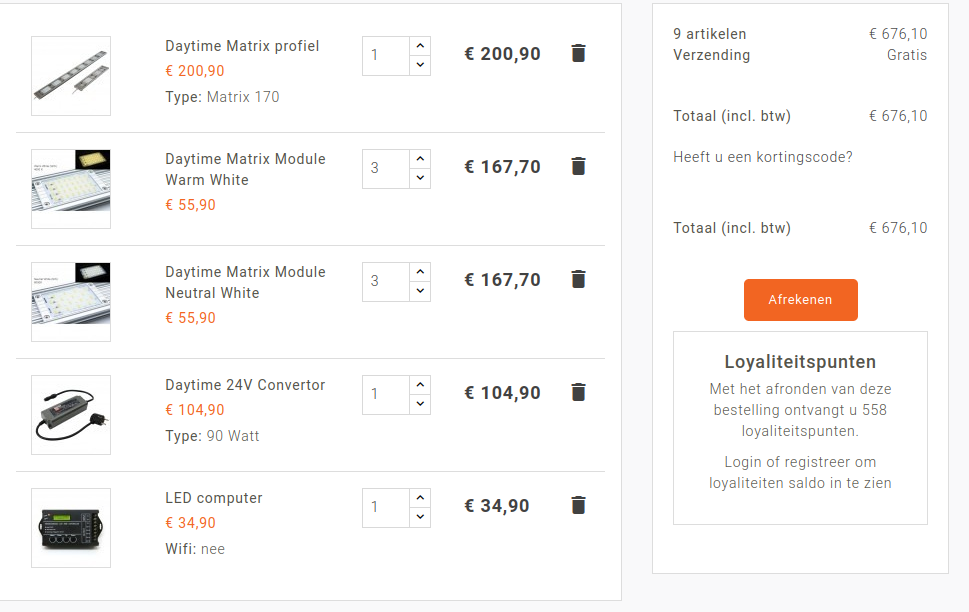Image resolution: width=969 pixels, height=612 pixels.
Task: Click Warm White module thumbnail image
Action: pyautogui.click(x=71, y=189)
